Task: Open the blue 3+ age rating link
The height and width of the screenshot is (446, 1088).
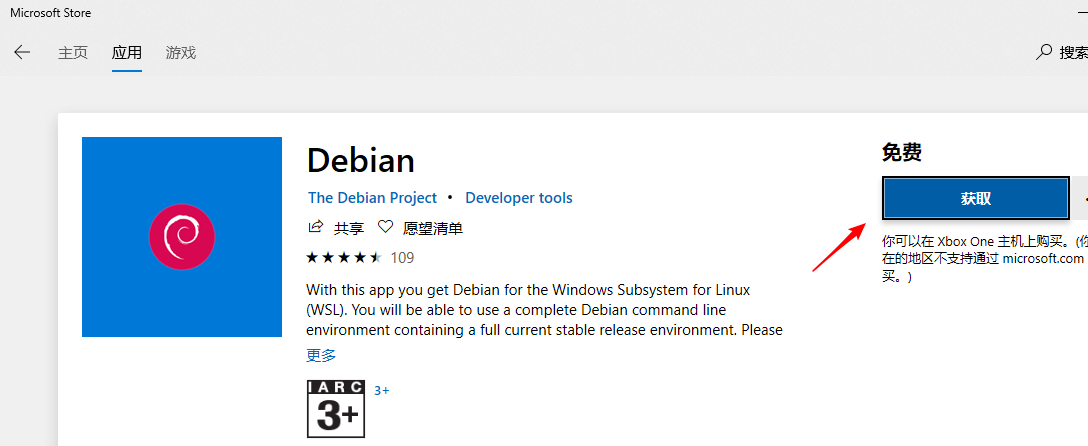Action: click(x=382, y=390)
